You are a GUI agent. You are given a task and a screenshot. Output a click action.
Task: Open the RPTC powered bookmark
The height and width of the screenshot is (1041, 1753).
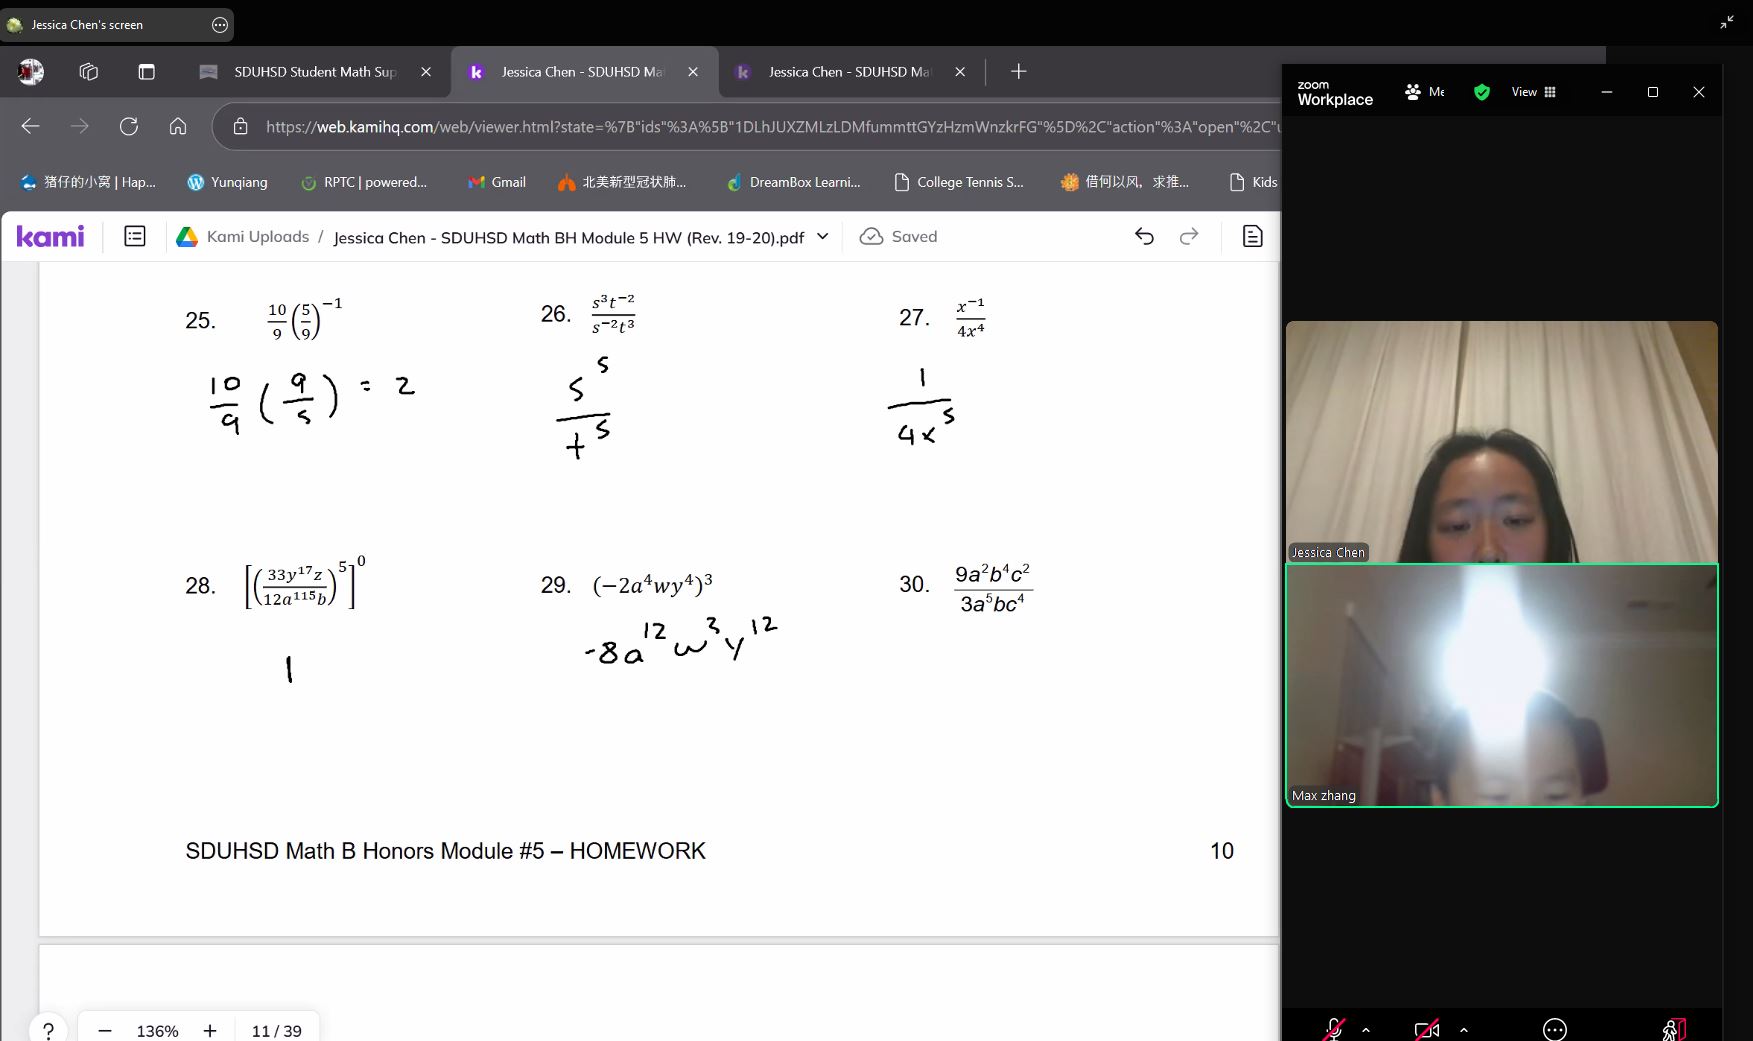tap(364, 182)
